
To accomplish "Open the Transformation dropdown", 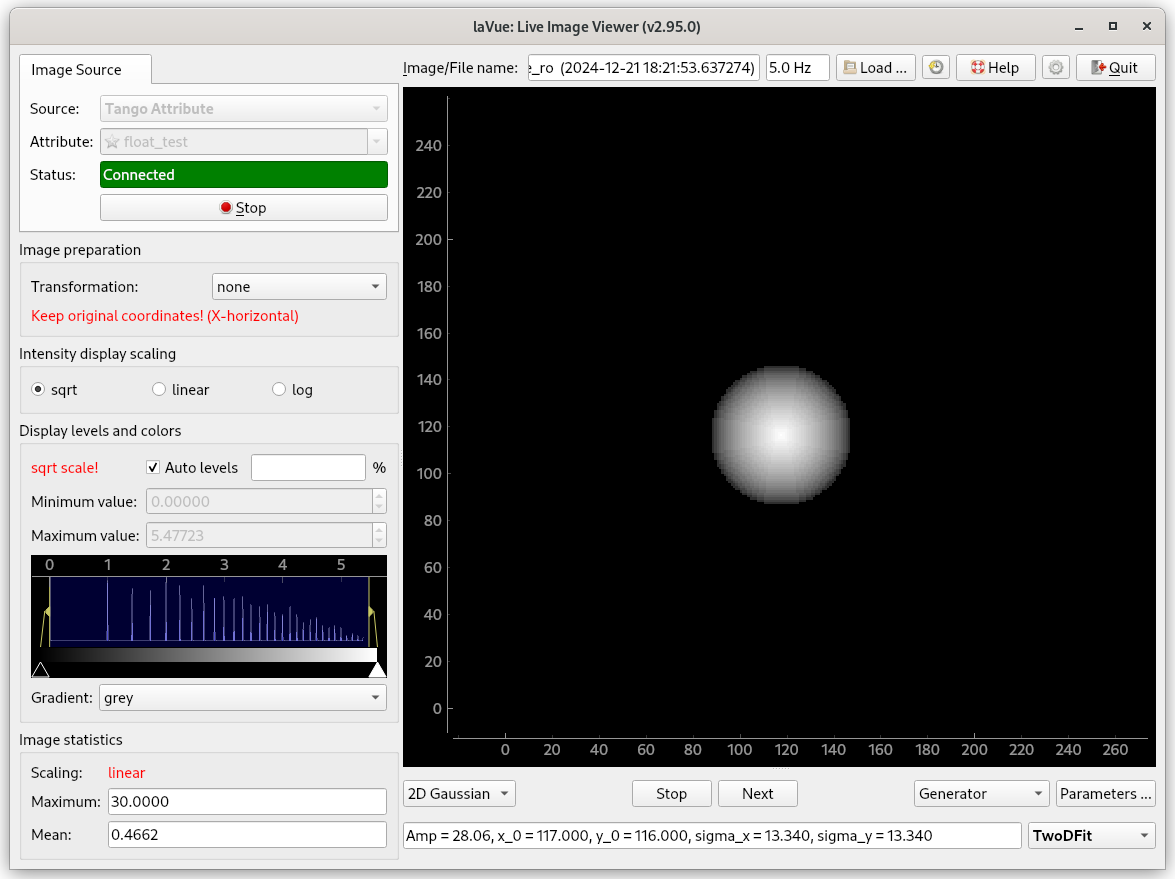I will pyautogui.click(x=299, y=287).
